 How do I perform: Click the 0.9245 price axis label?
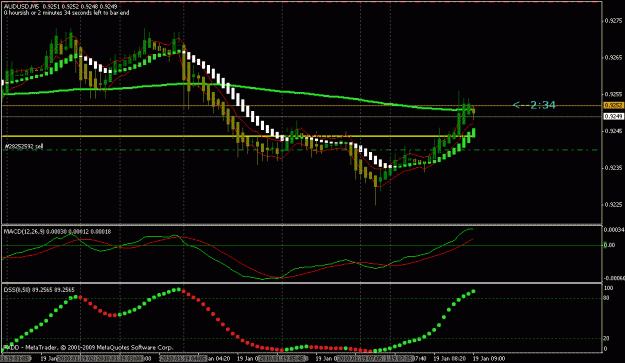click(x=613, y=131)
